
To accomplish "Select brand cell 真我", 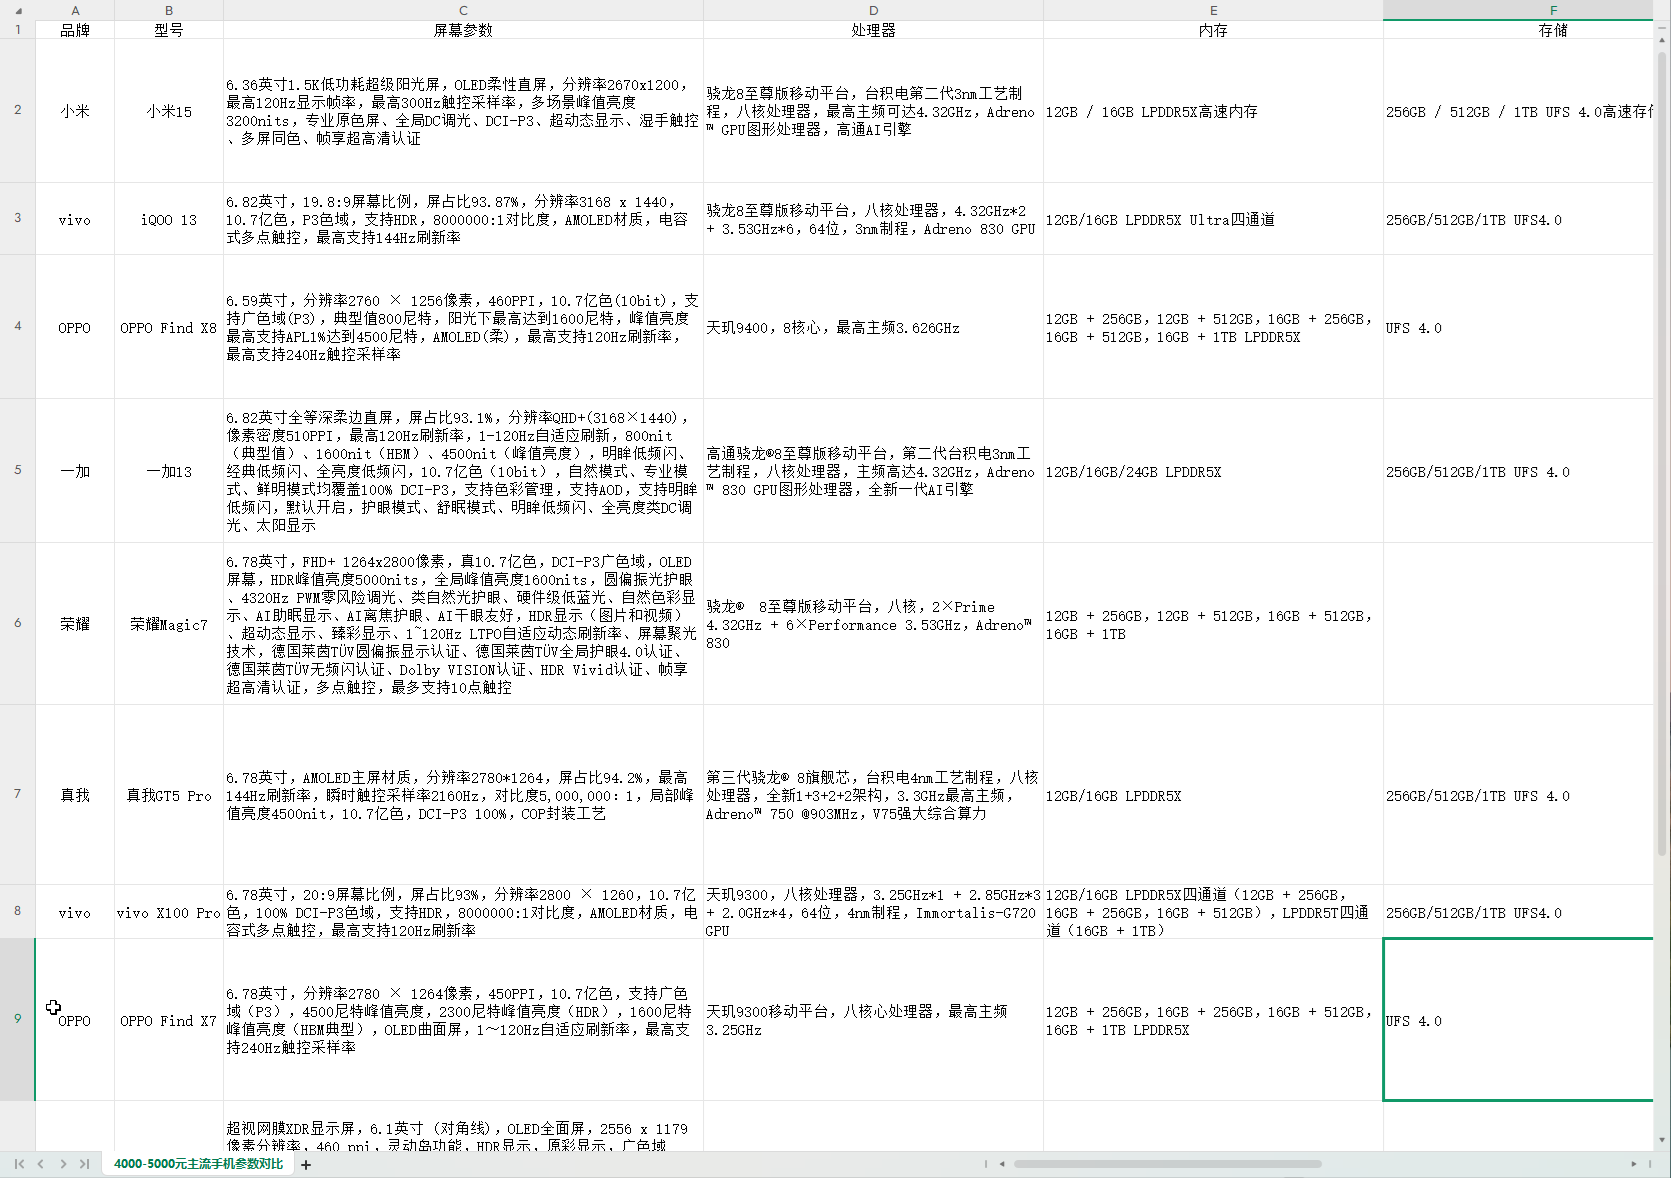I will point(75,795).
